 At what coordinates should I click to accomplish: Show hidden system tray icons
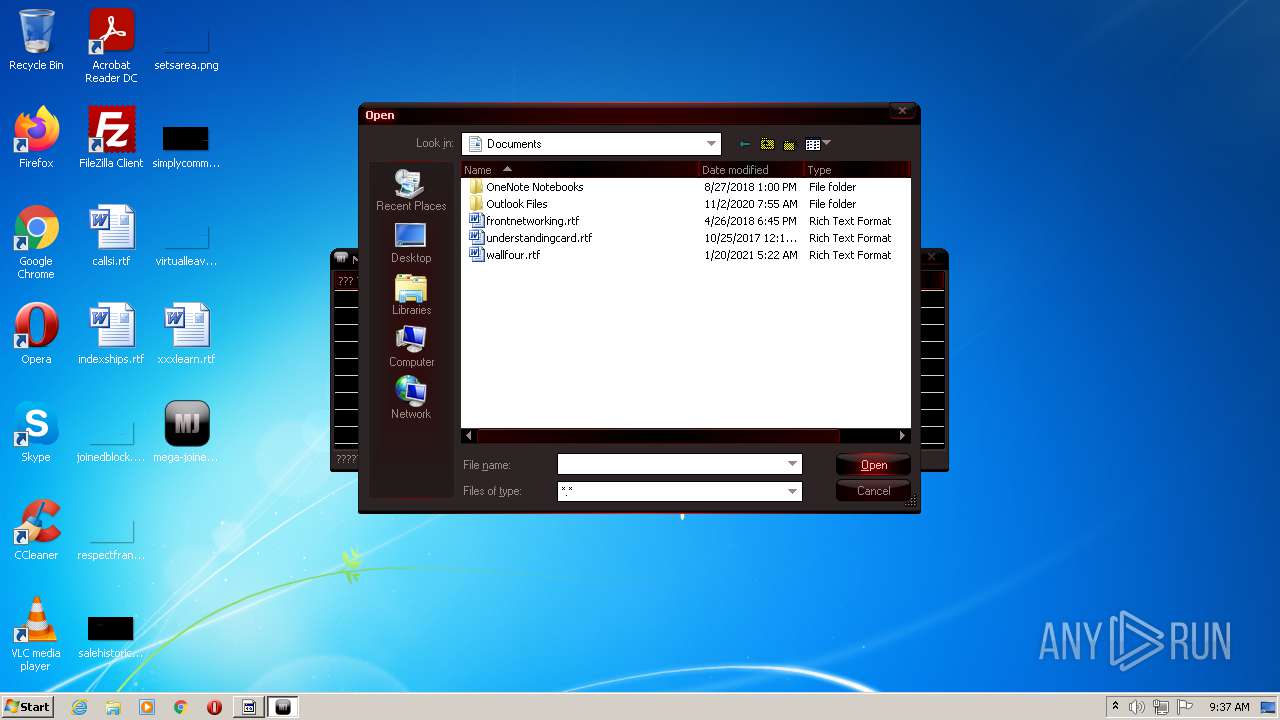tap(1115, 707)
